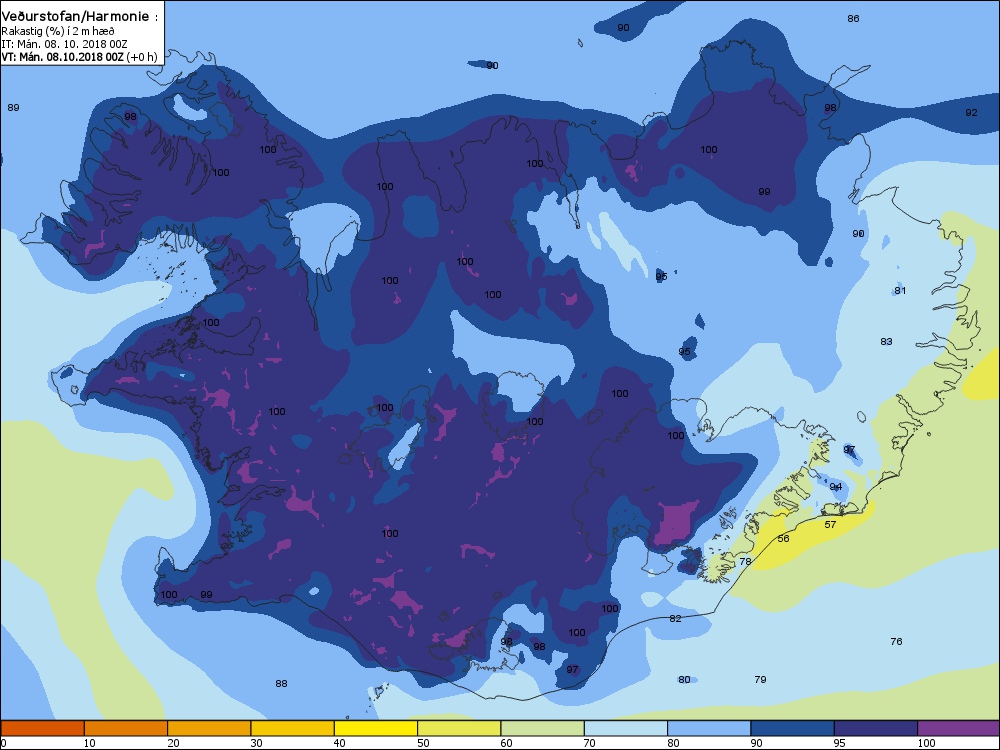Click the legend tick label 40

340,743
